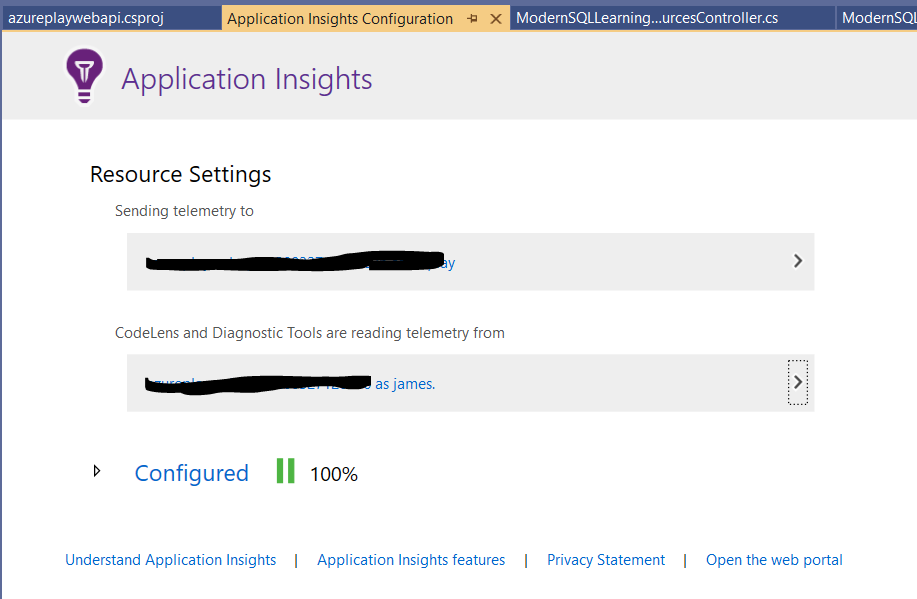The width and height of the screenshot is (917, 599).
Task: Click the Resource Settings heading
Action: 180,174
